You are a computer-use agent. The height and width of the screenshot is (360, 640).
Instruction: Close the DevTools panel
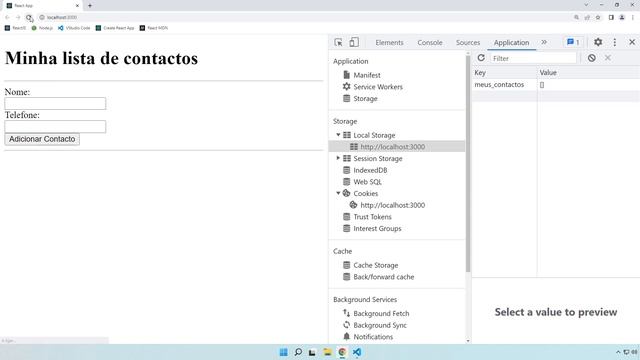tap(632, 42)
